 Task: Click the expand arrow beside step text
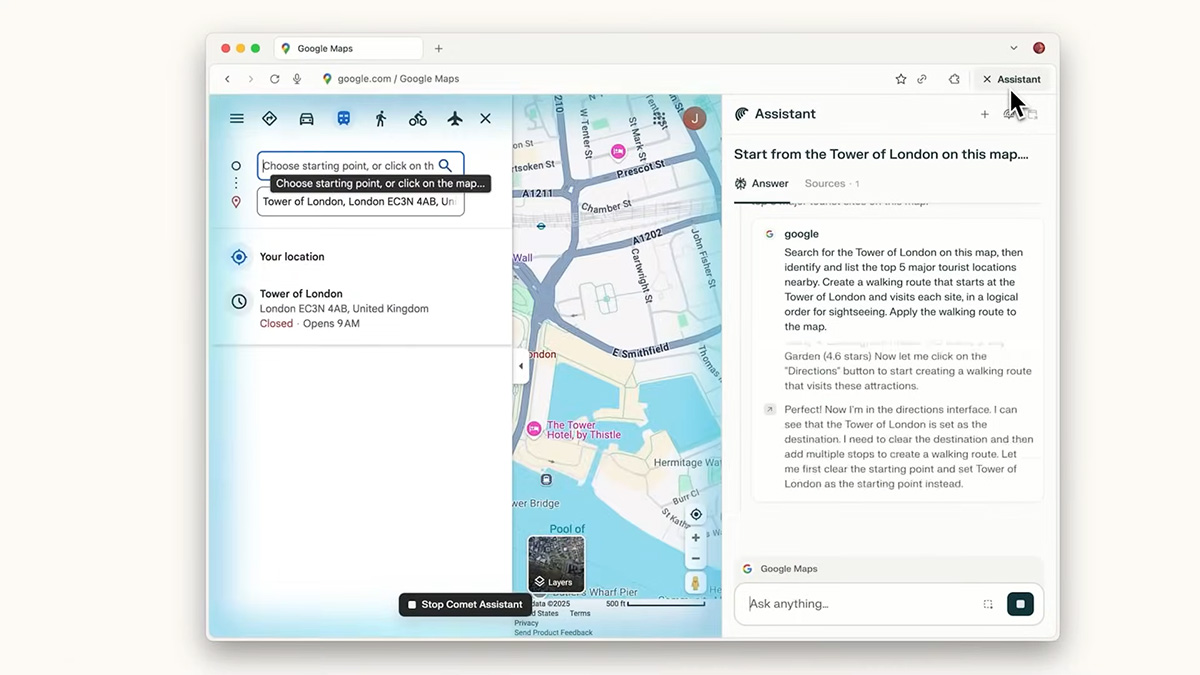pos(769,410)
